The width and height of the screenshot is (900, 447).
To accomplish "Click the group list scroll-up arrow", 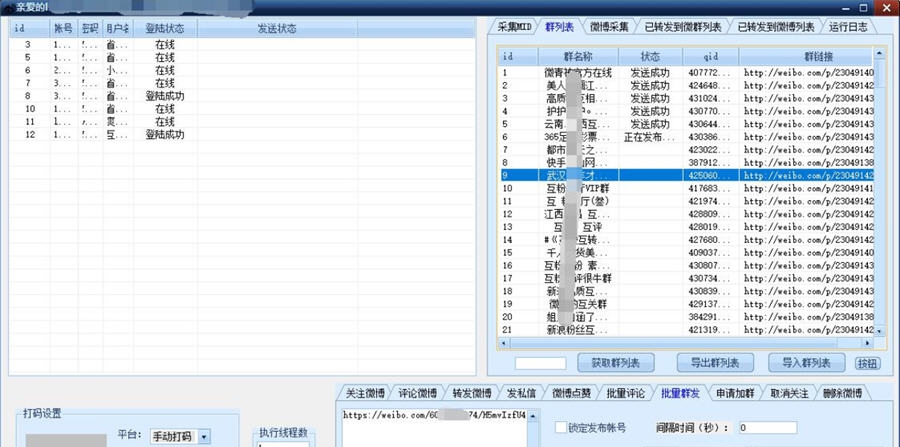I will (879, 53).
